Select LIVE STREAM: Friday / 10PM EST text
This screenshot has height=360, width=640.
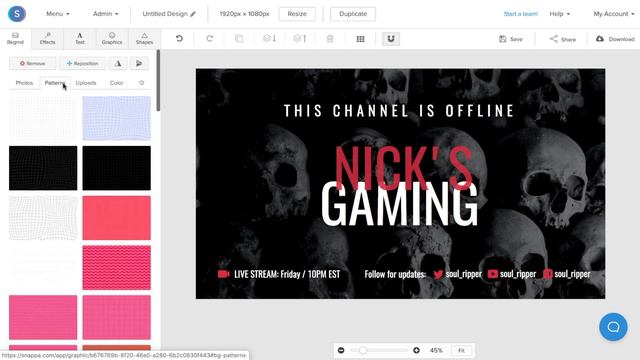(x=287, y=274)
